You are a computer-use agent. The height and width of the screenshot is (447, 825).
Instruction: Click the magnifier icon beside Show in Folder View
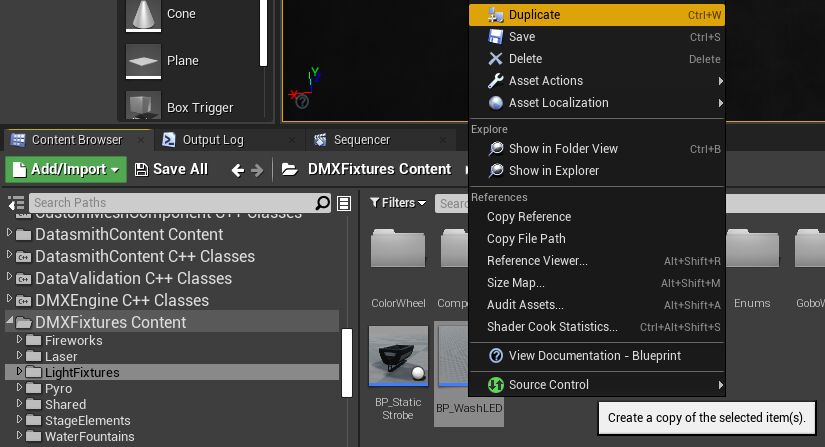coord(496,149)
